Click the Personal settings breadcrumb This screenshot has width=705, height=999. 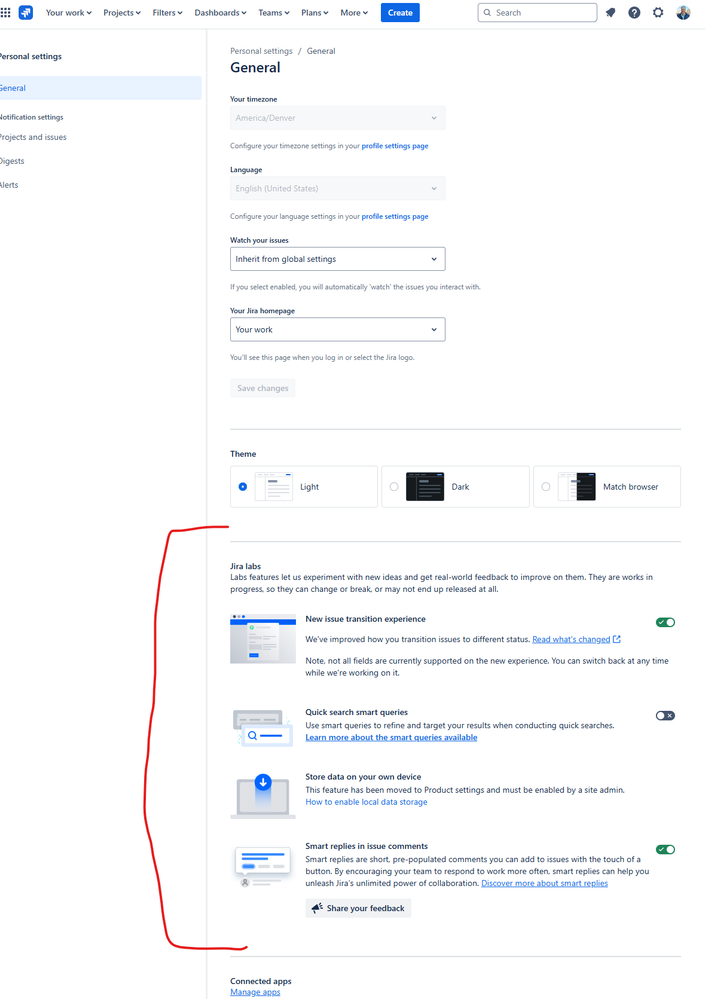(261, 51)
